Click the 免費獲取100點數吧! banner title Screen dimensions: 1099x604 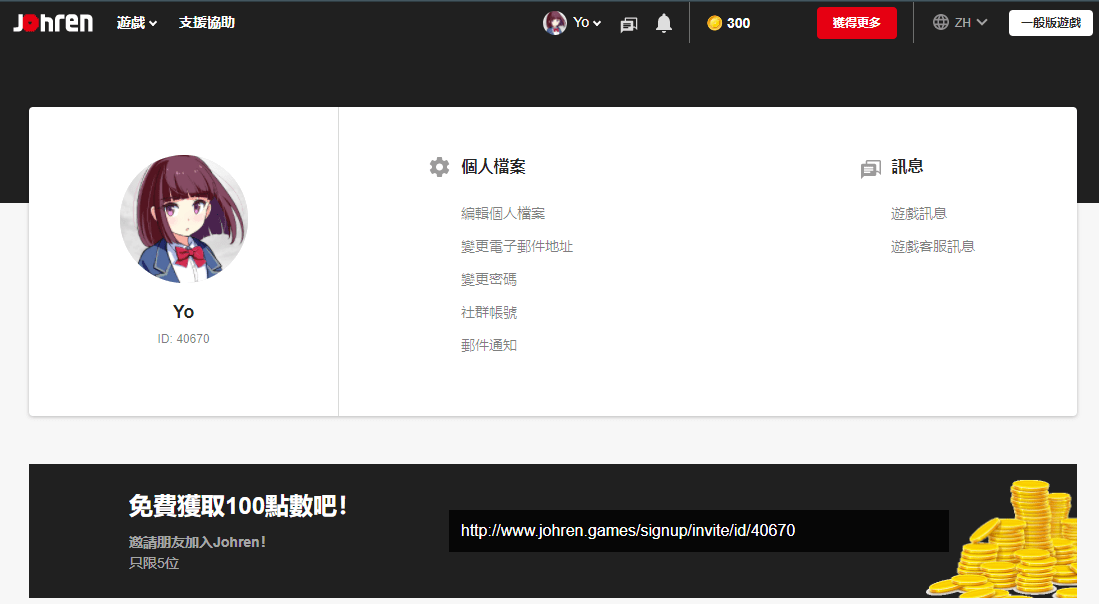[x=238, y=506]
